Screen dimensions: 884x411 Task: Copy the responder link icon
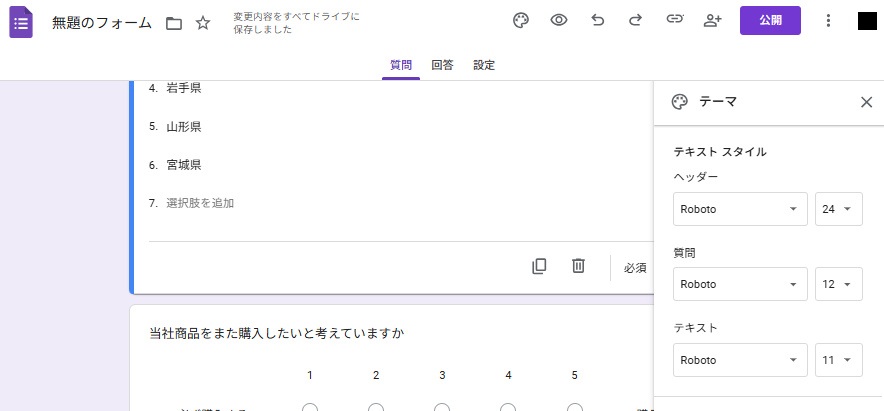674,21
